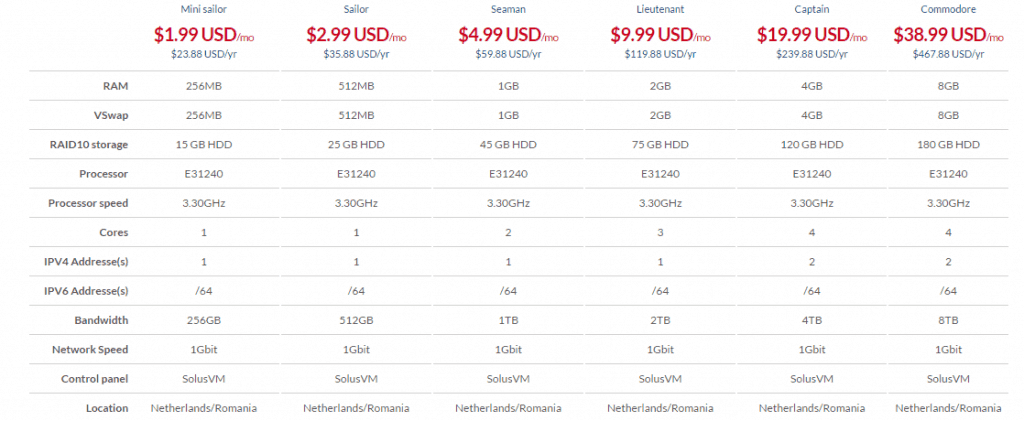Choose the Seaman plan title
Image resolution: width=1024 pixels, height=421 pixels.
508,10
